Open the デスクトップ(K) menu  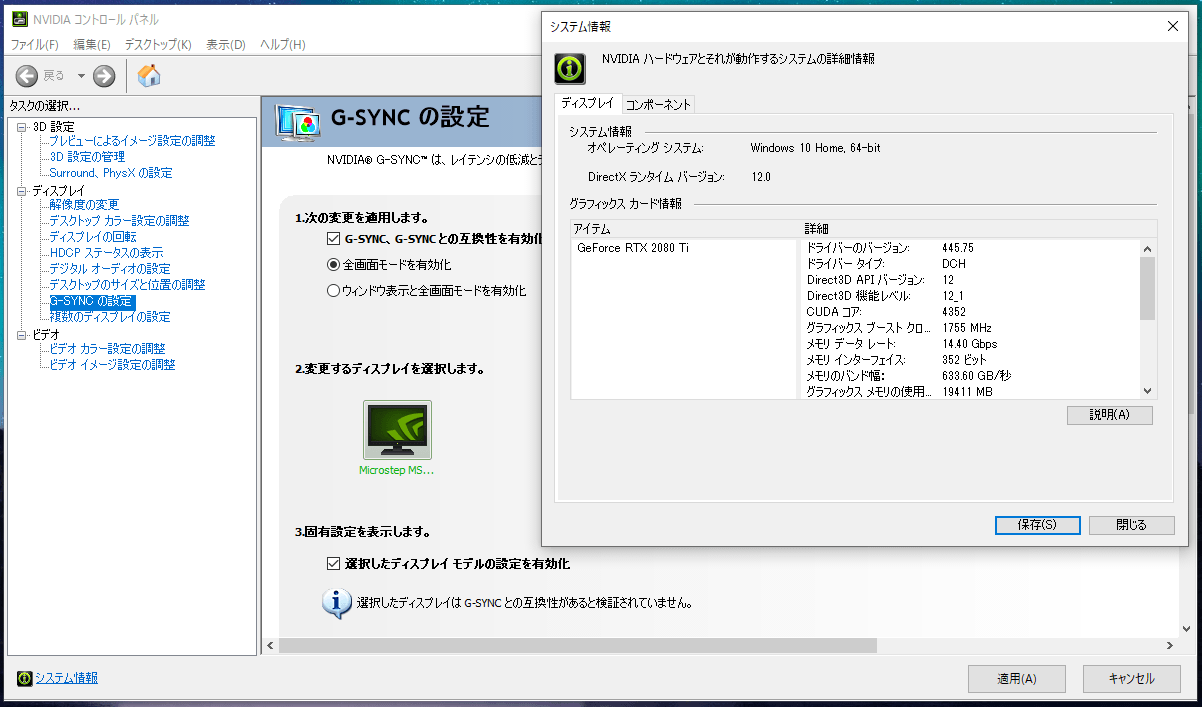click(158, 45)
